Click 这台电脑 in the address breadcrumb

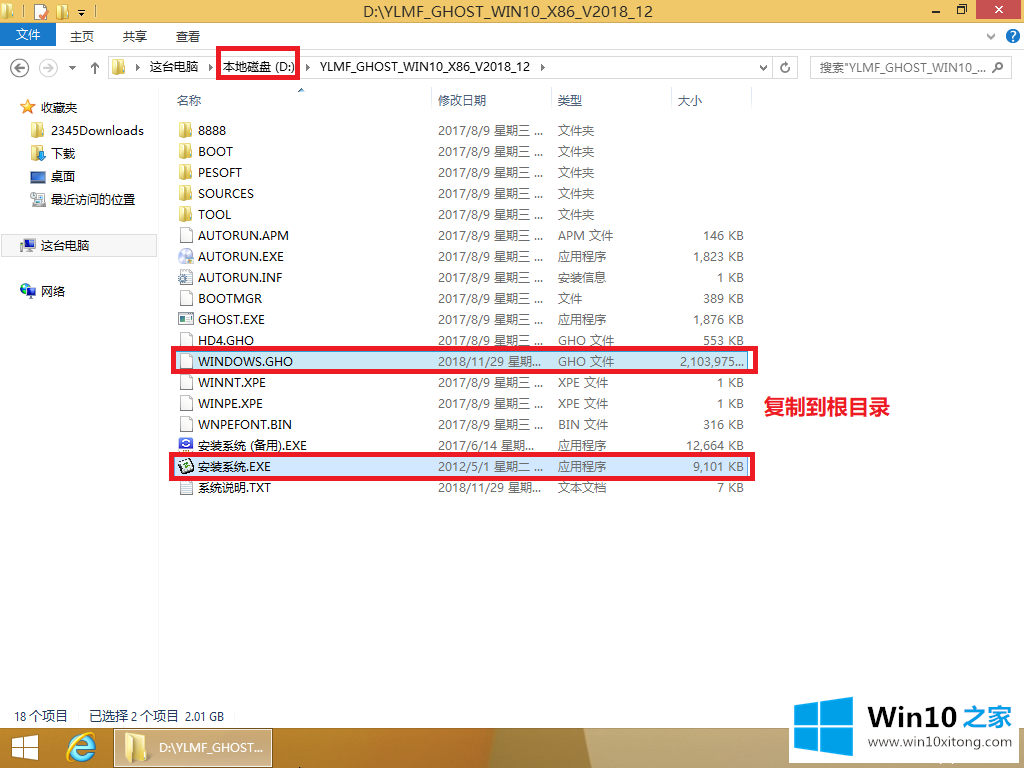[174, 67]
